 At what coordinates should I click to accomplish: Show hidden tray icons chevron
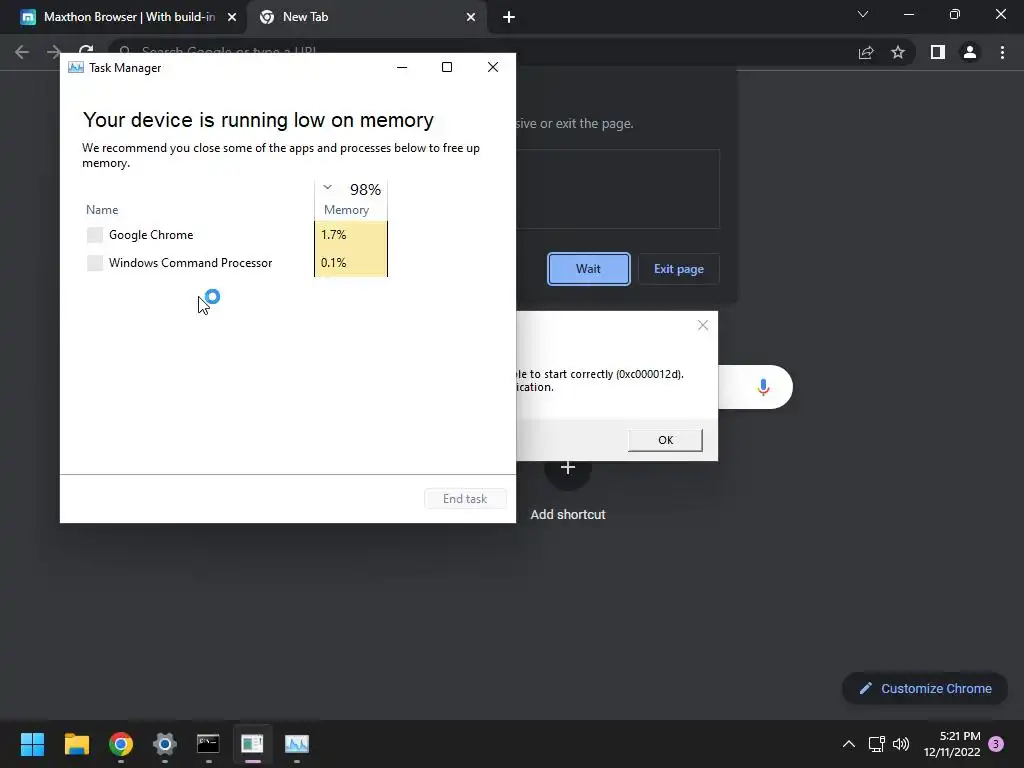click(x=848, y=744)
